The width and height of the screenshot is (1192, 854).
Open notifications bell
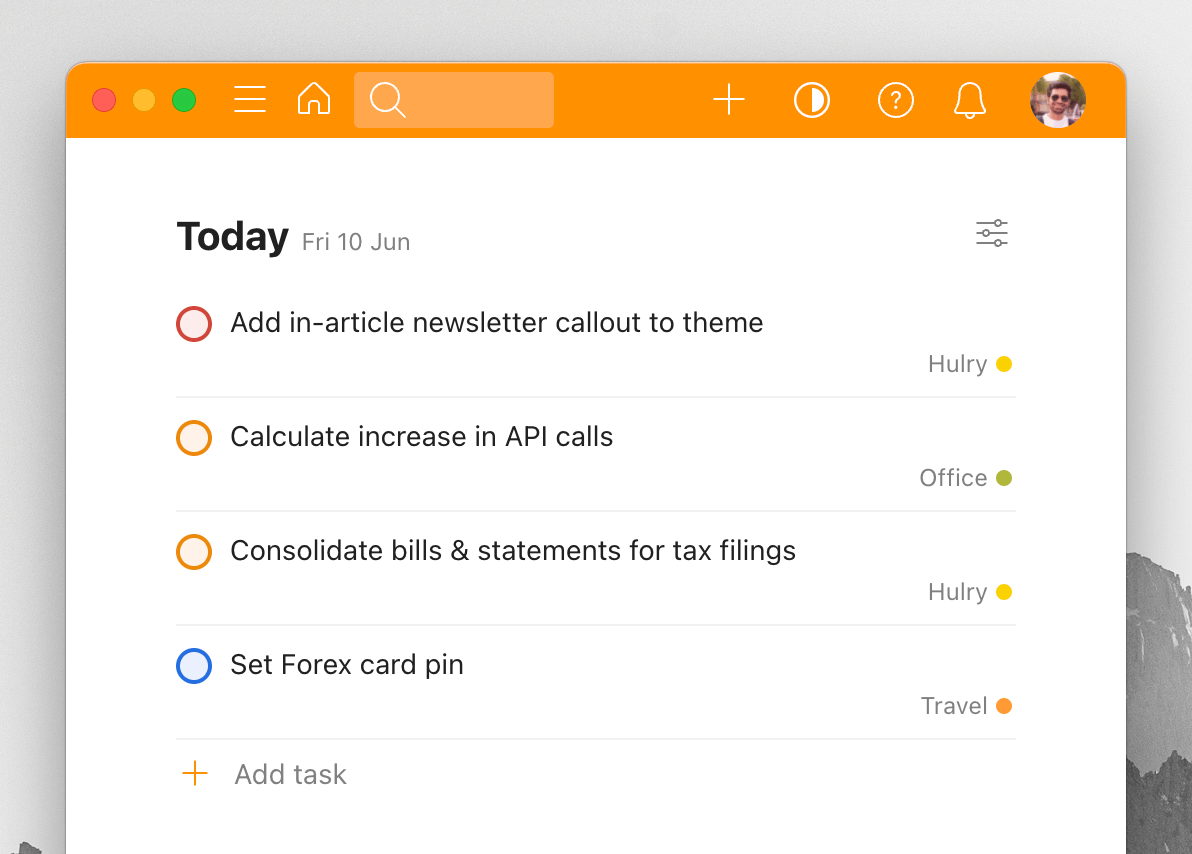coord(970,100)
